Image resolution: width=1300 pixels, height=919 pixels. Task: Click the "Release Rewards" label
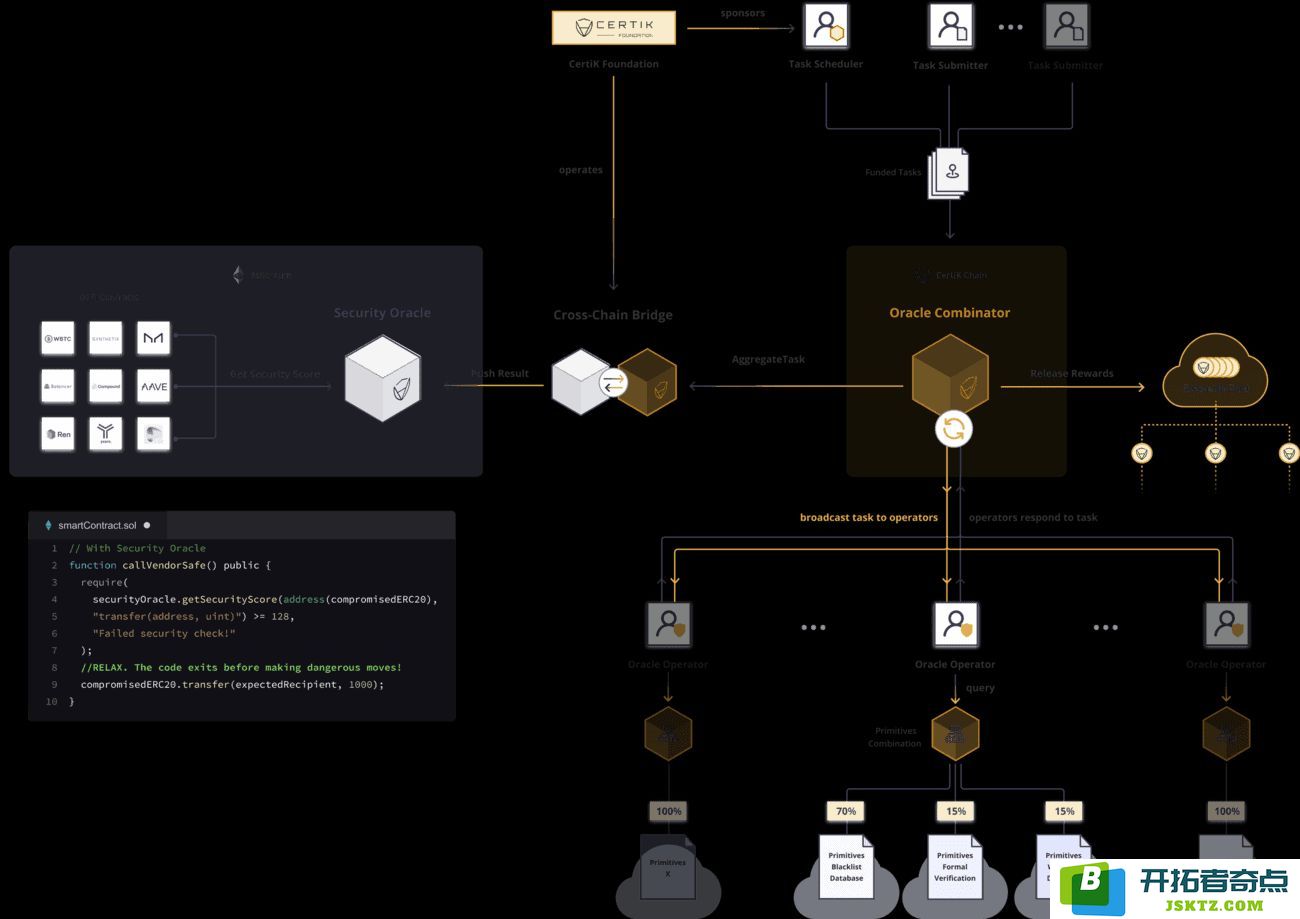pos(1072,374)
